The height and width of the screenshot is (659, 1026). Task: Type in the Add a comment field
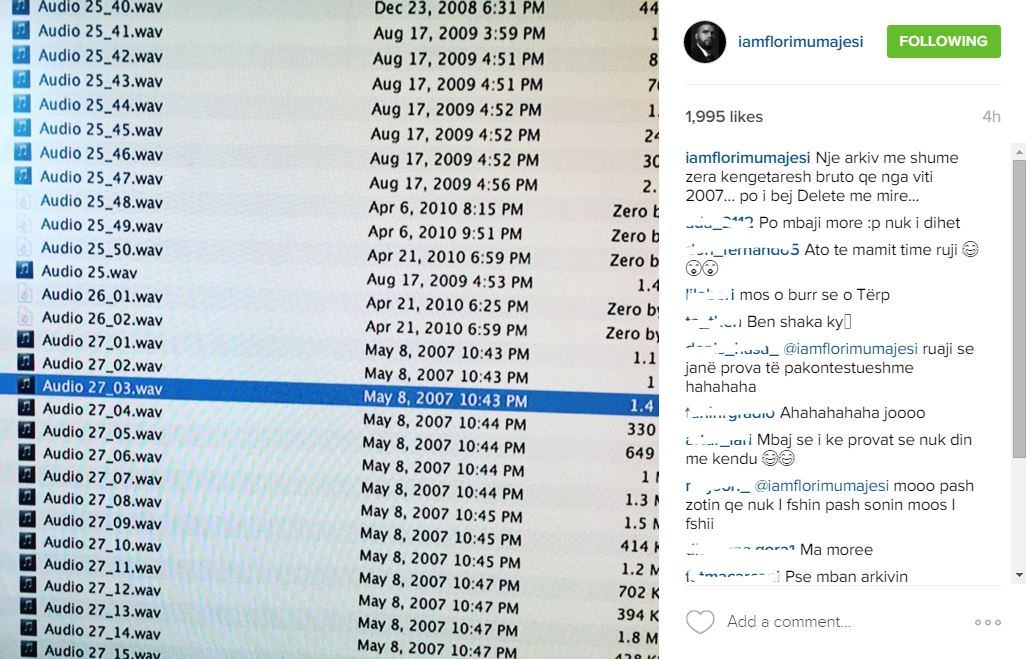tap(840, 622)
